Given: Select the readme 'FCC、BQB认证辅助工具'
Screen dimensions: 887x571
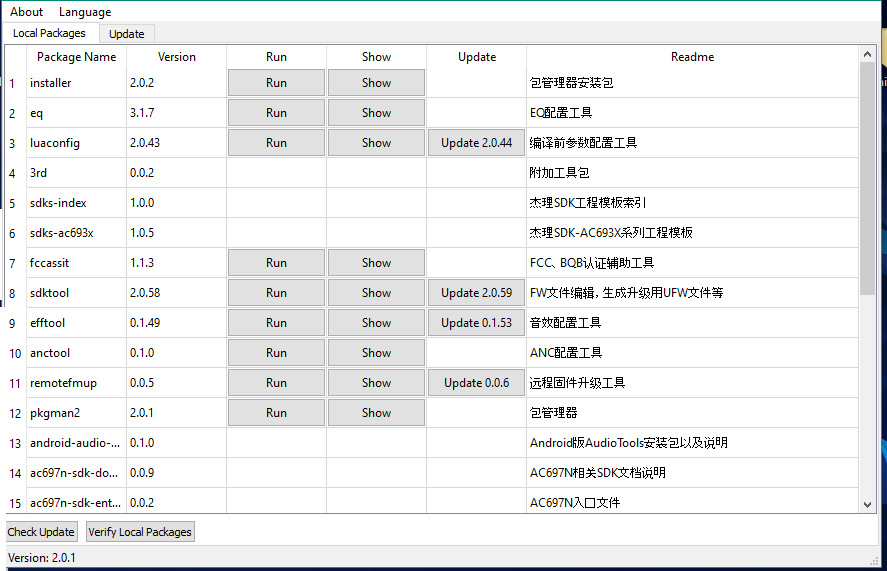Looking at the screenshot, I should [x=692, y=263].
